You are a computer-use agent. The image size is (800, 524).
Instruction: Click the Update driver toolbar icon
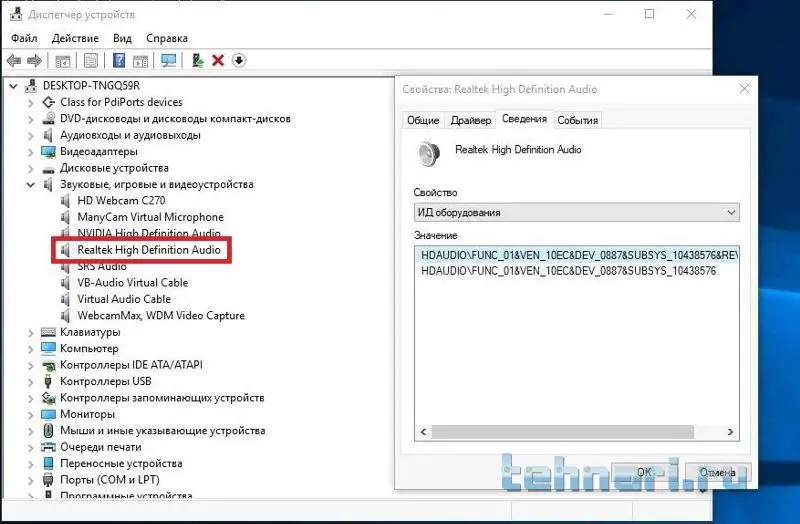pyautogui.click(x=197, y=60)
